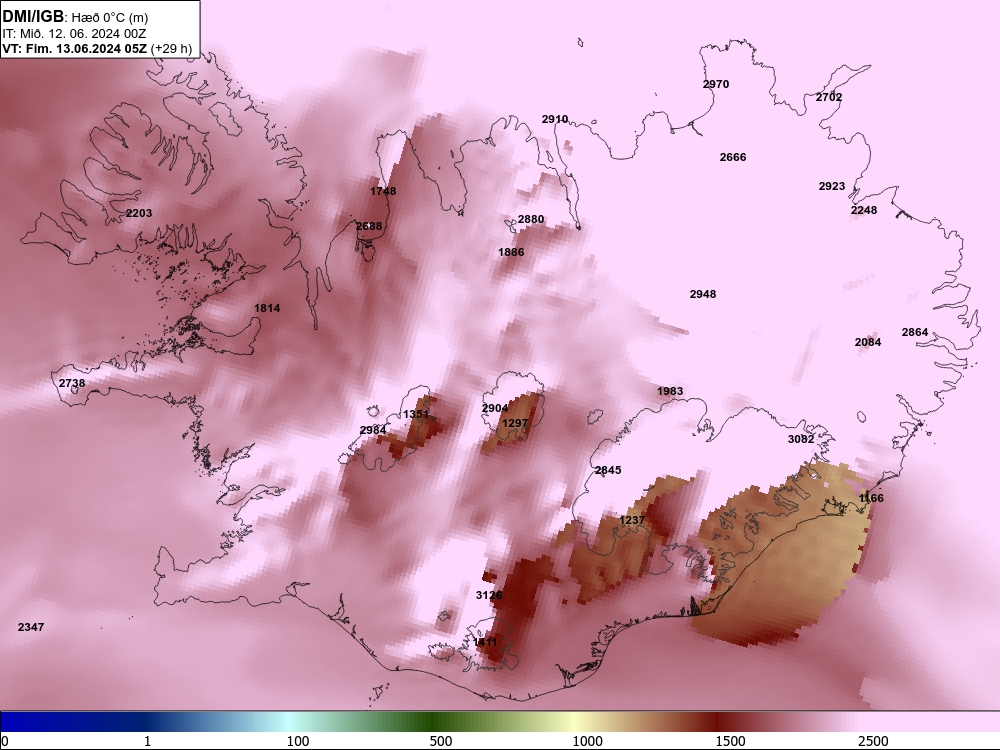Click the 2904 height value label
This screenshot has height=750, width=1000.
click(x=495, y=409)
